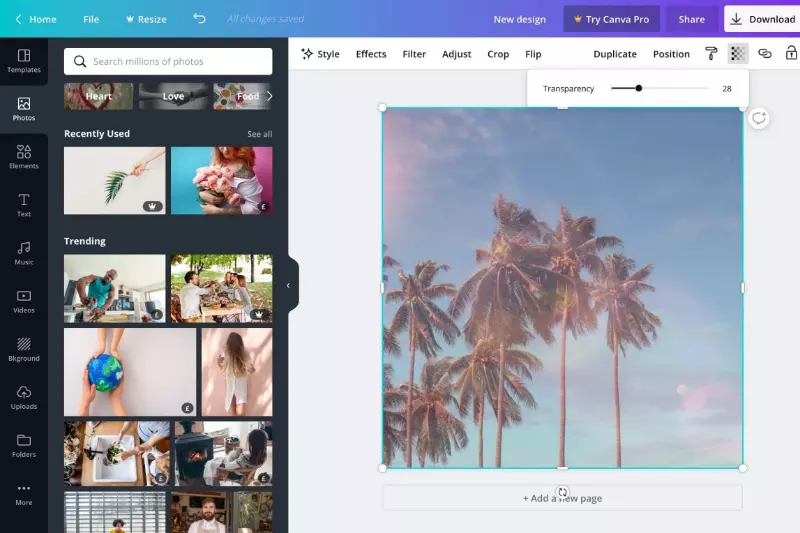
Task: Open the Uploads sidebar panel
Action: 24,398
